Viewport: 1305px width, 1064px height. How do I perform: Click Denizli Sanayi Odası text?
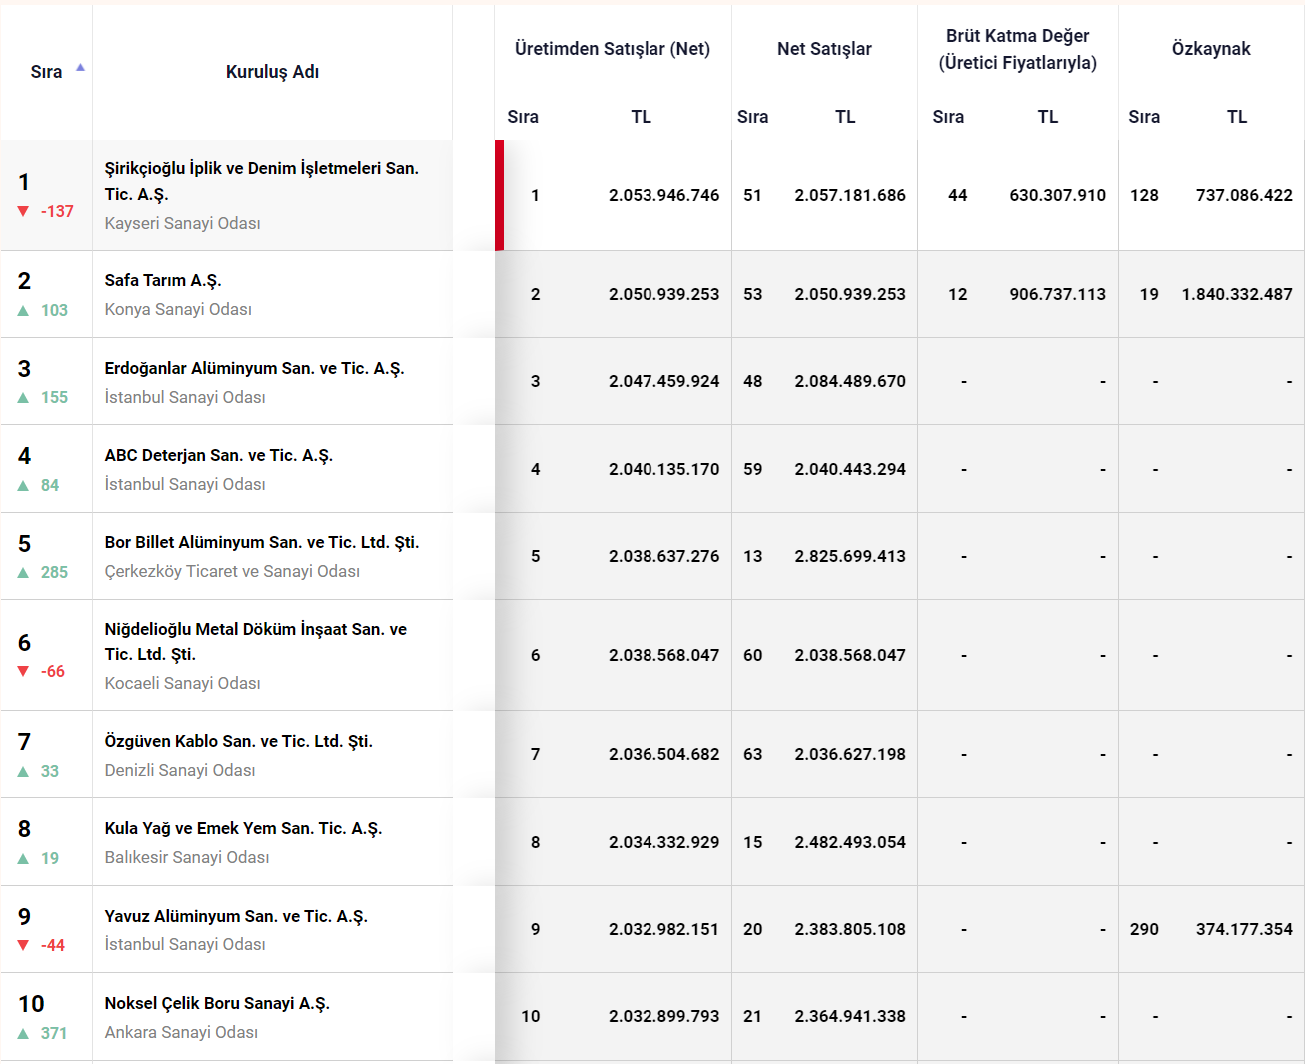click(x=180, y=770)
